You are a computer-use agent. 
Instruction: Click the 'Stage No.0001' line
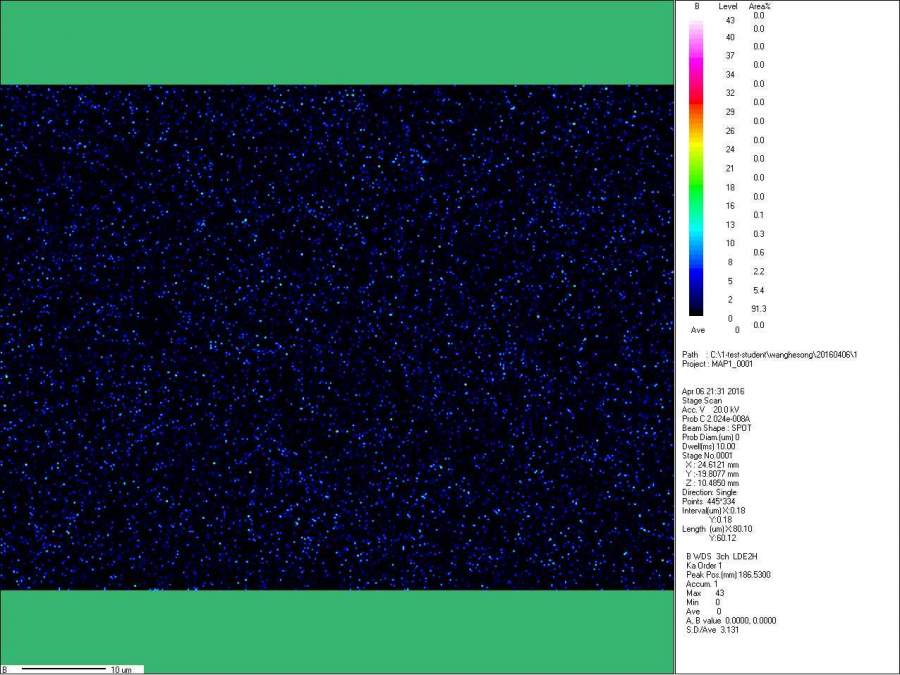click(707, 456)
